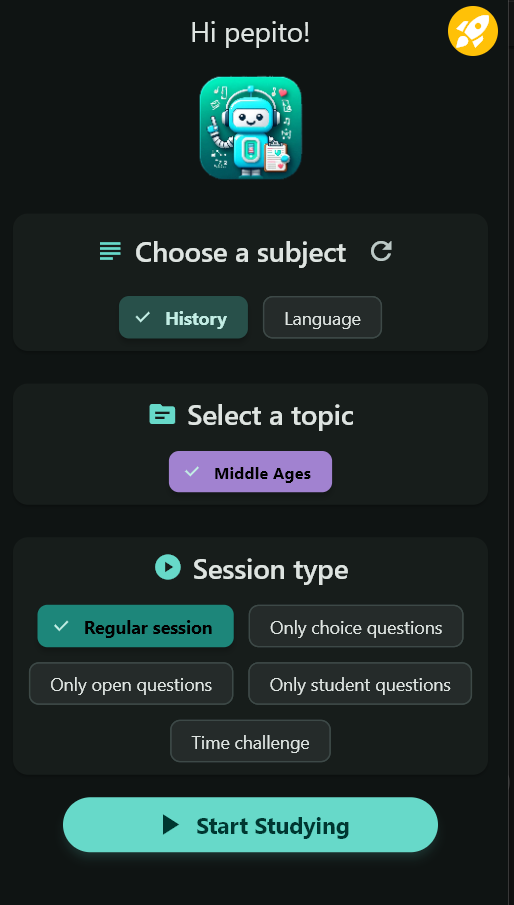Click the yellow rocket icon
The height and width of the screenshot is (905, 514).
coord(472,31)
